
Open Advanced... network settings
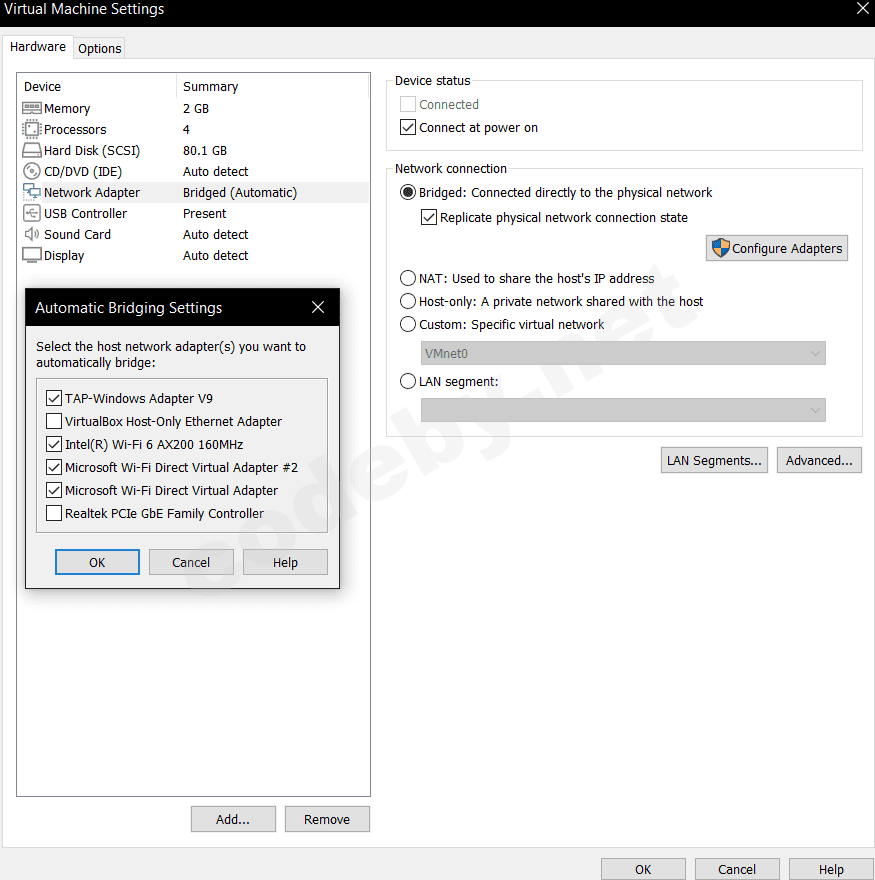click(x=819, y=460)
